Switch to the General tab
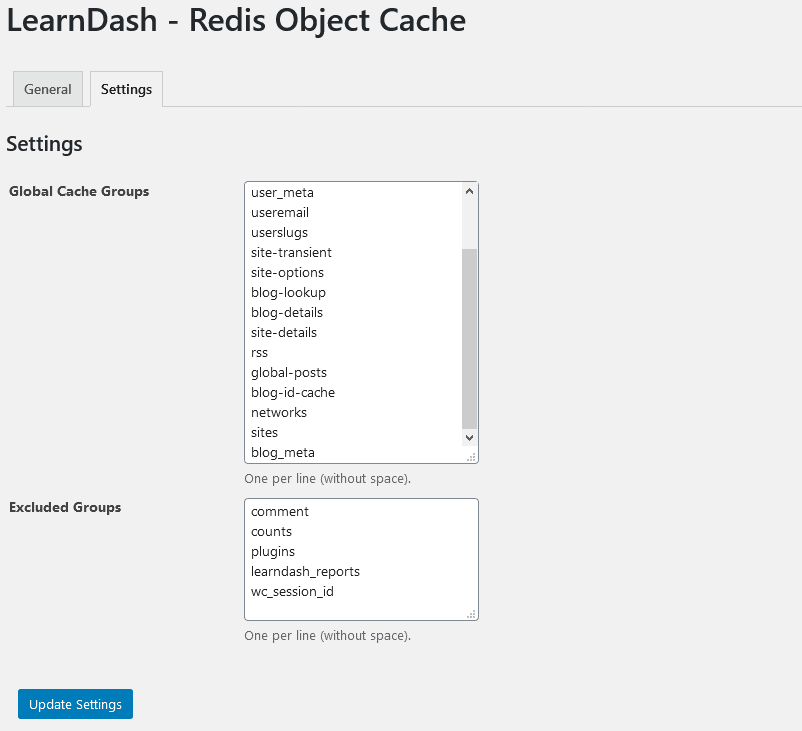This screenshot has width=802, height=731. coord(48,89)
